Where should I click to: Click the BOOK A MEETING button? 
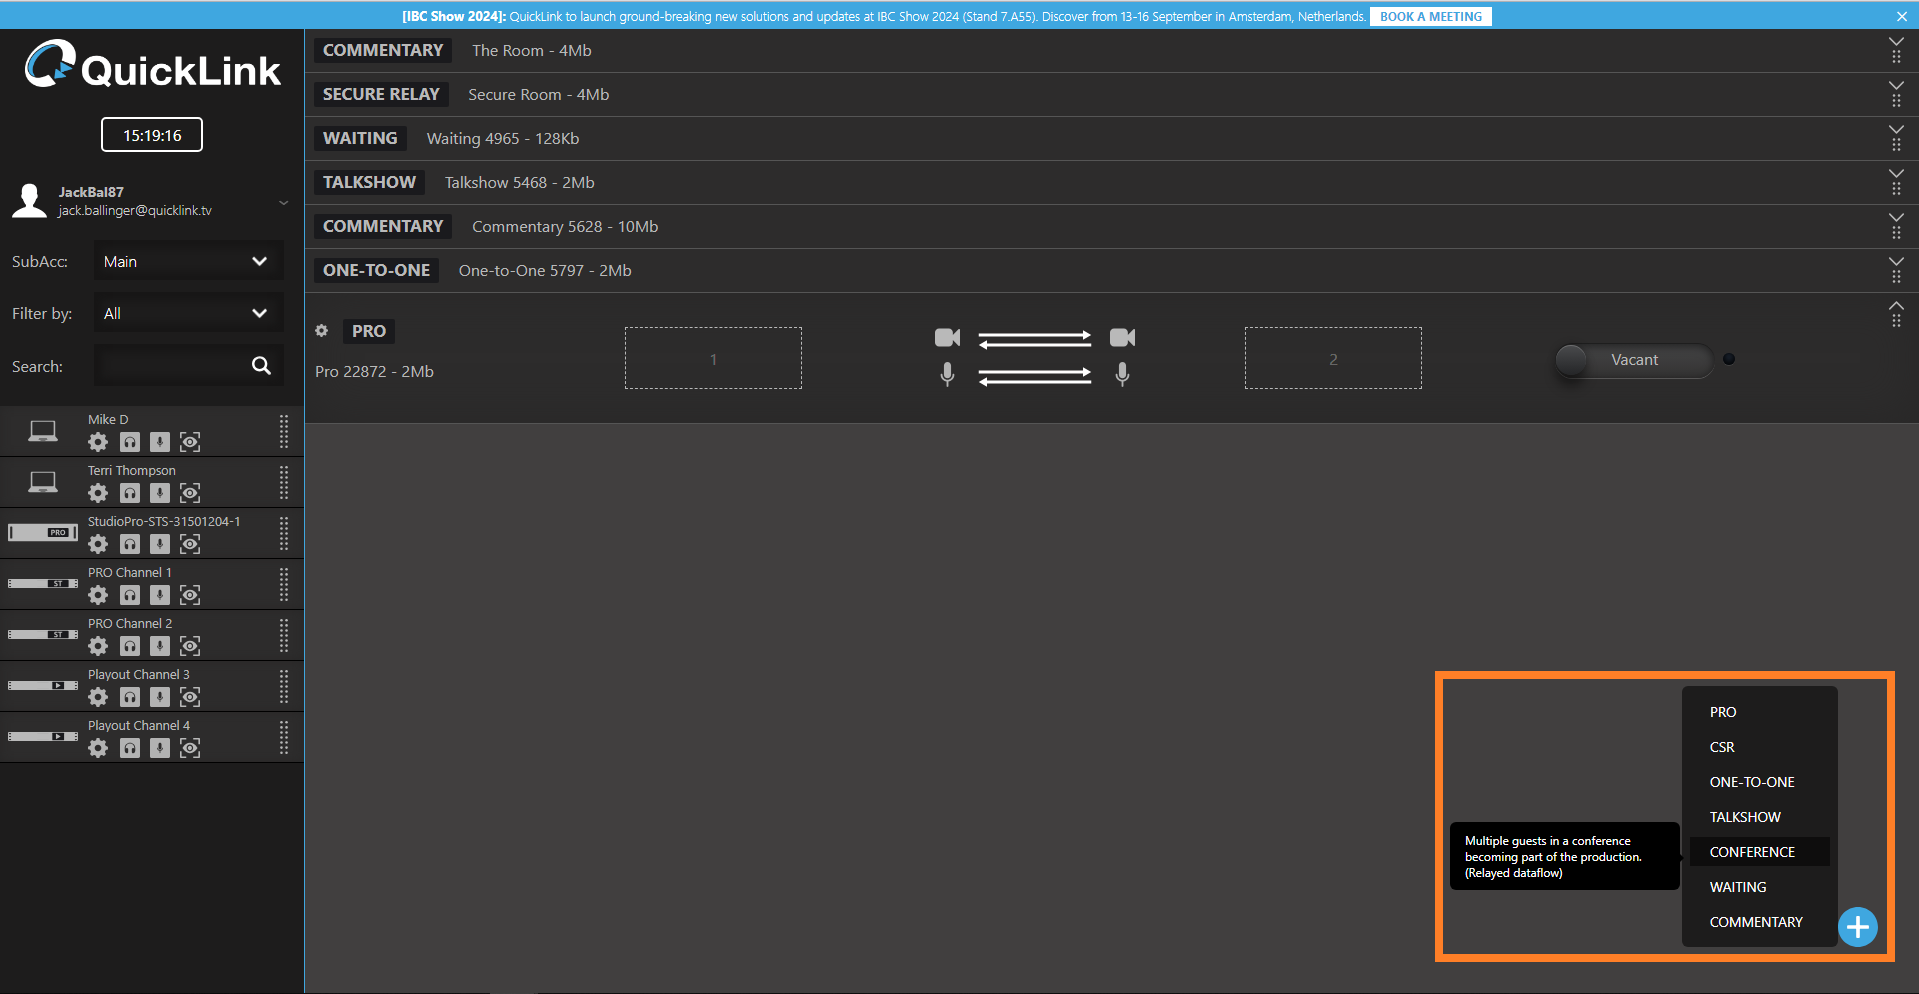point(1430,16)
